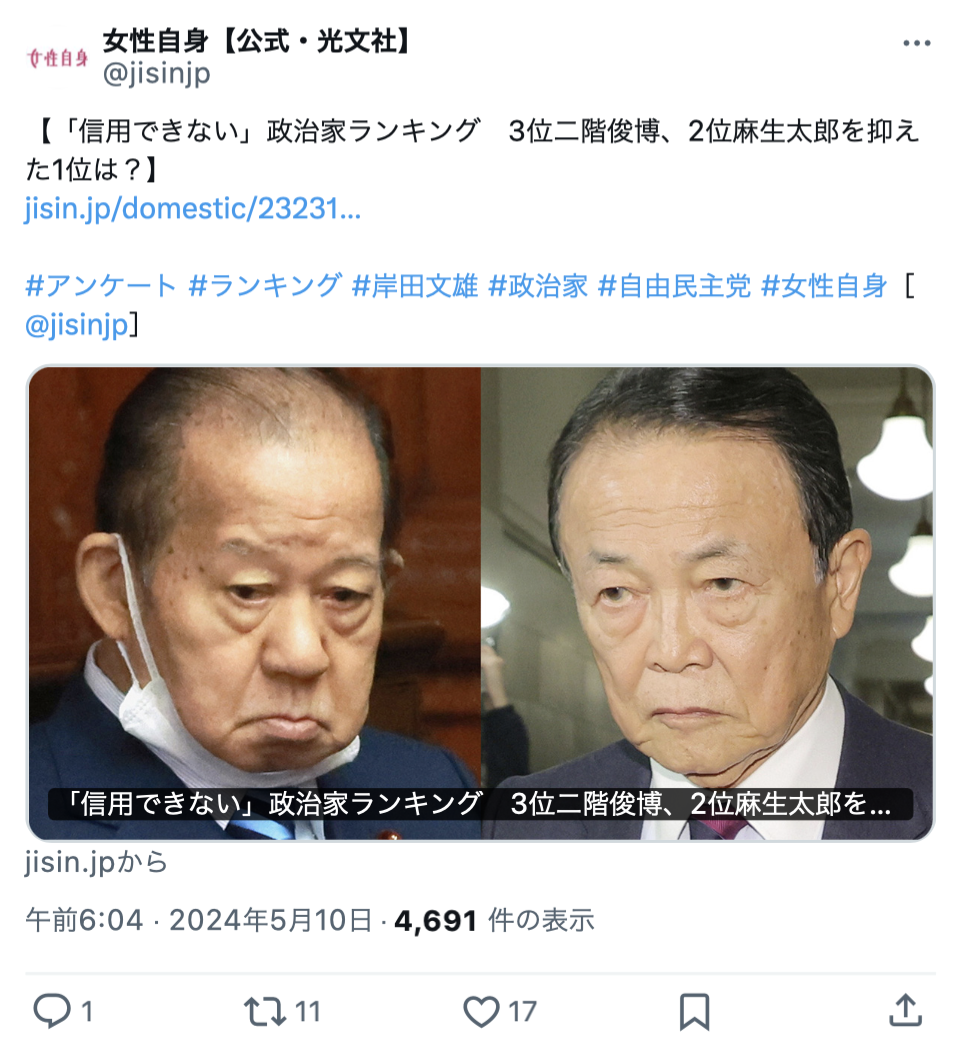Bookmark this post
Viewport: 960px width, 1044px height.
click(694, 1012)
